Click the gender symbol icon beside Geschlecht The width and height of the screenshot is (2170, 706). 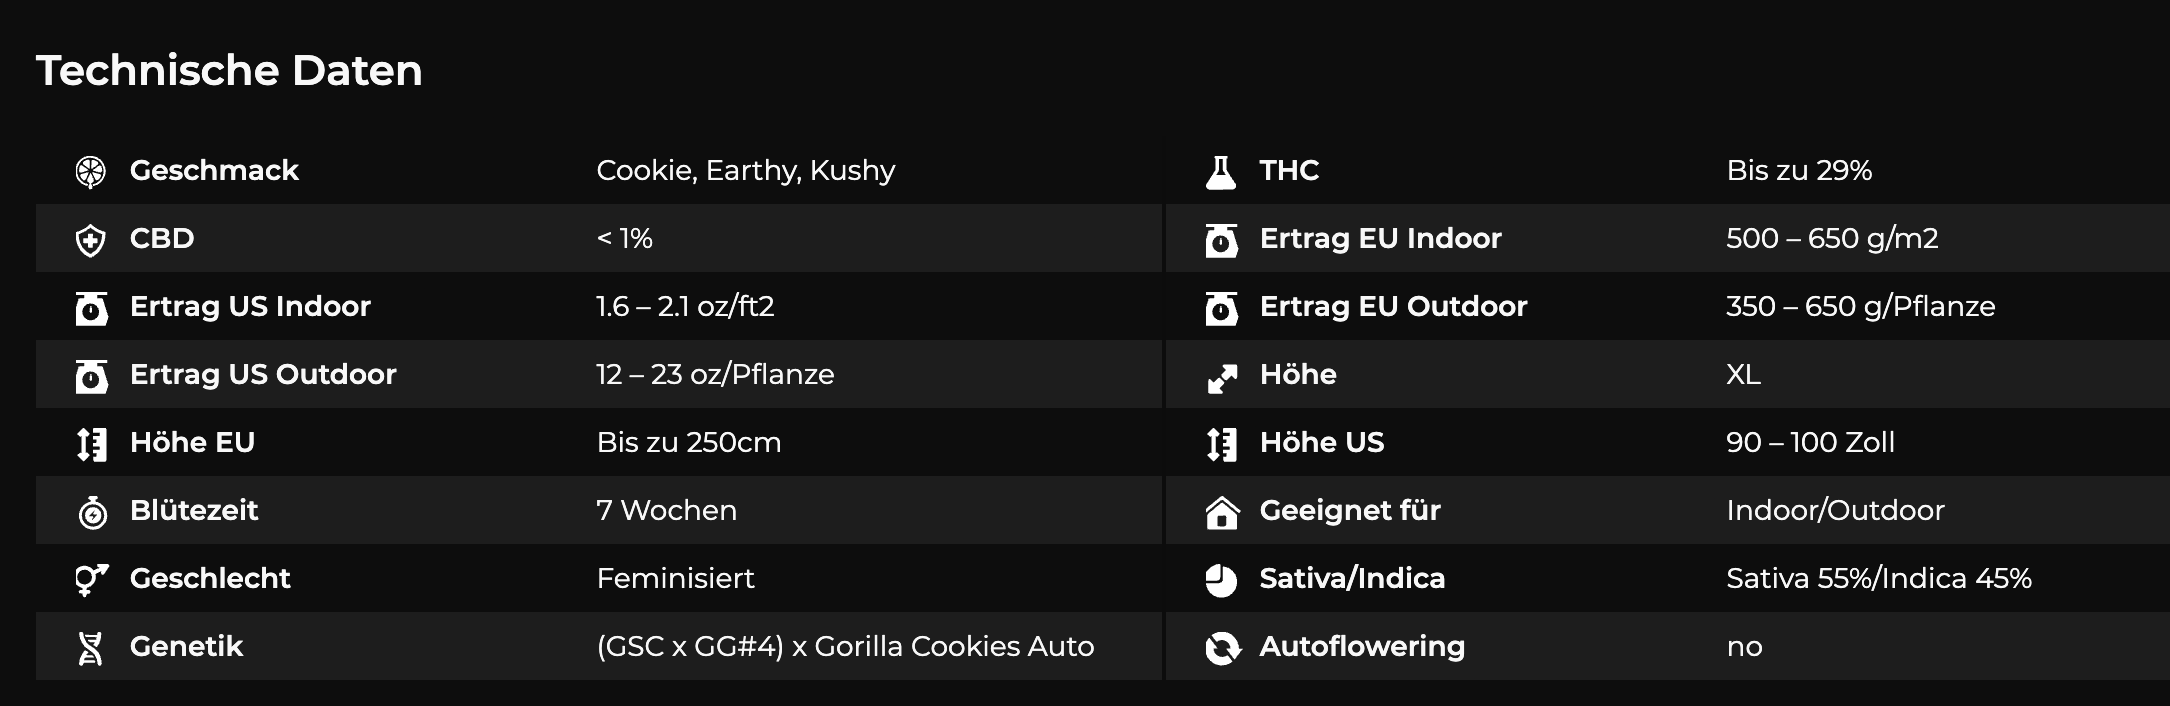(x=91, y=580)
